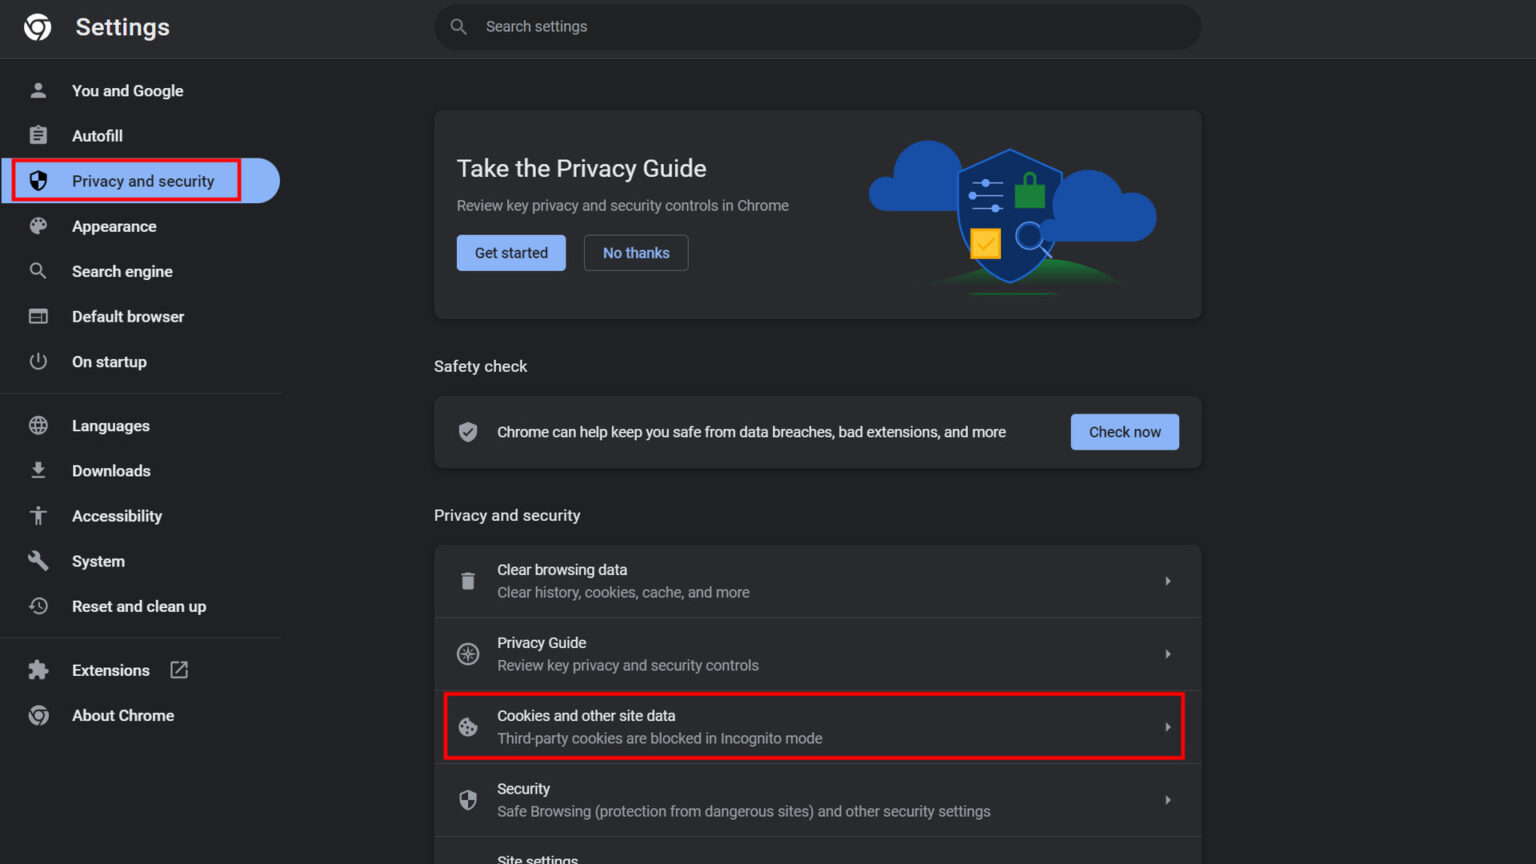The width and height of the screenshot is (1536, 864).
Task: Click the Check now button for Safety check
Action: click(x=1124, y=431)
